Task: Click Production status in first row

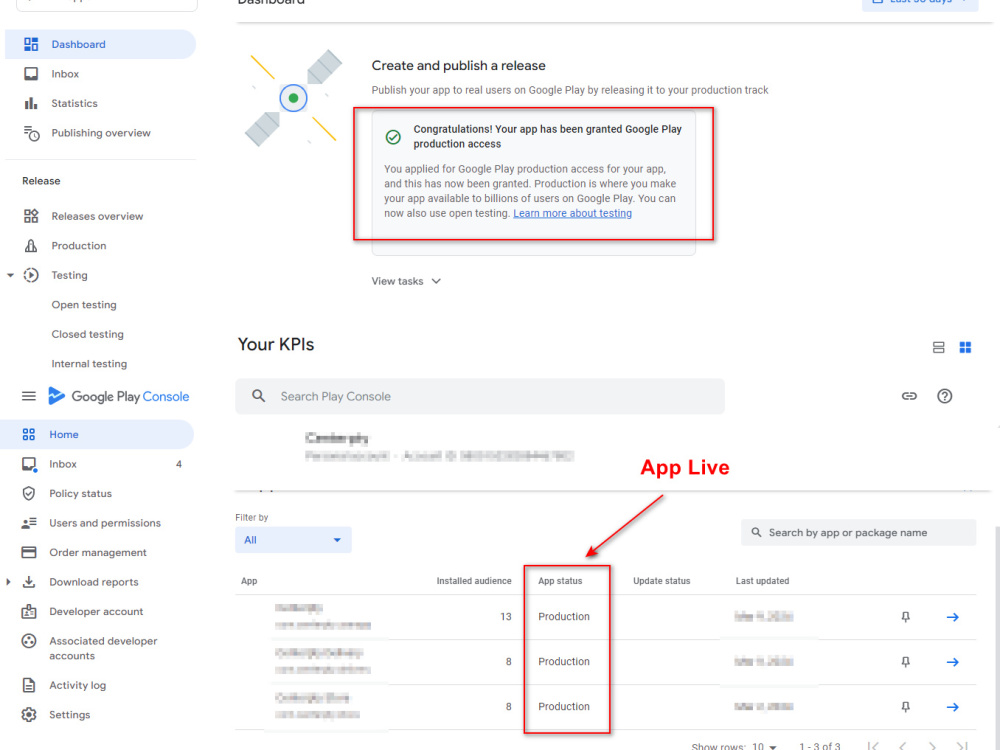Action: [x=564, y=617]
